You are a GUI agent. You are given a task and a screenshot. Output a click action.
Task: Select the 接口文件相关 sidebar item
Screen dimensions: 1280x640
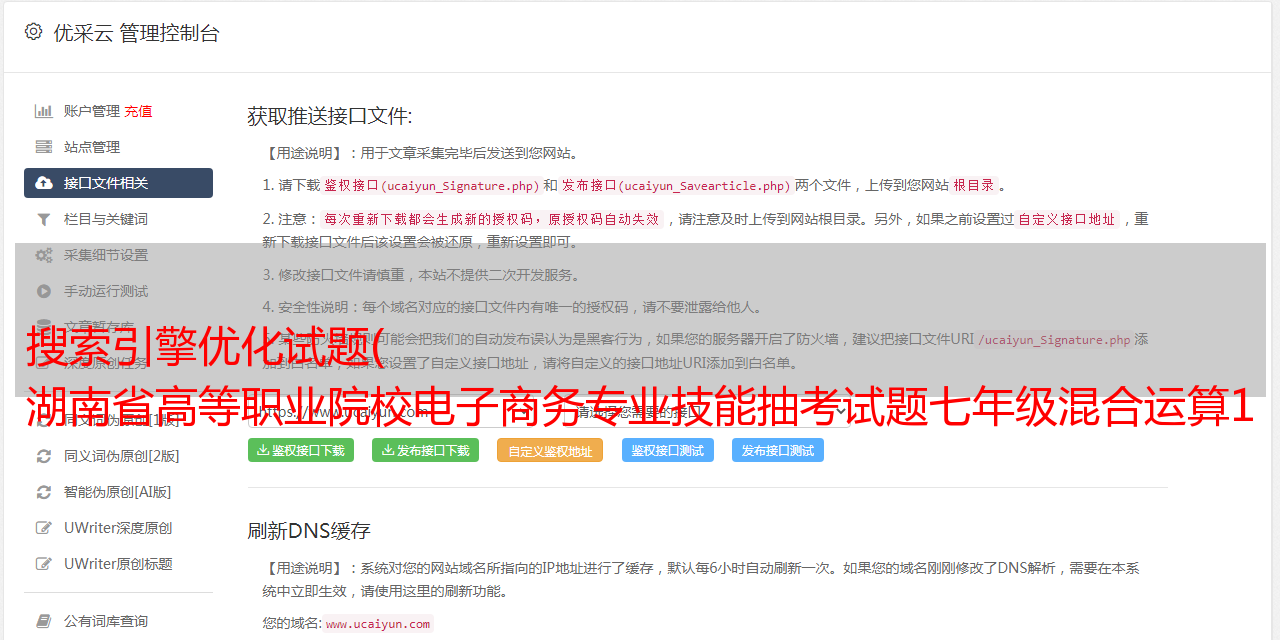[118, 183]
